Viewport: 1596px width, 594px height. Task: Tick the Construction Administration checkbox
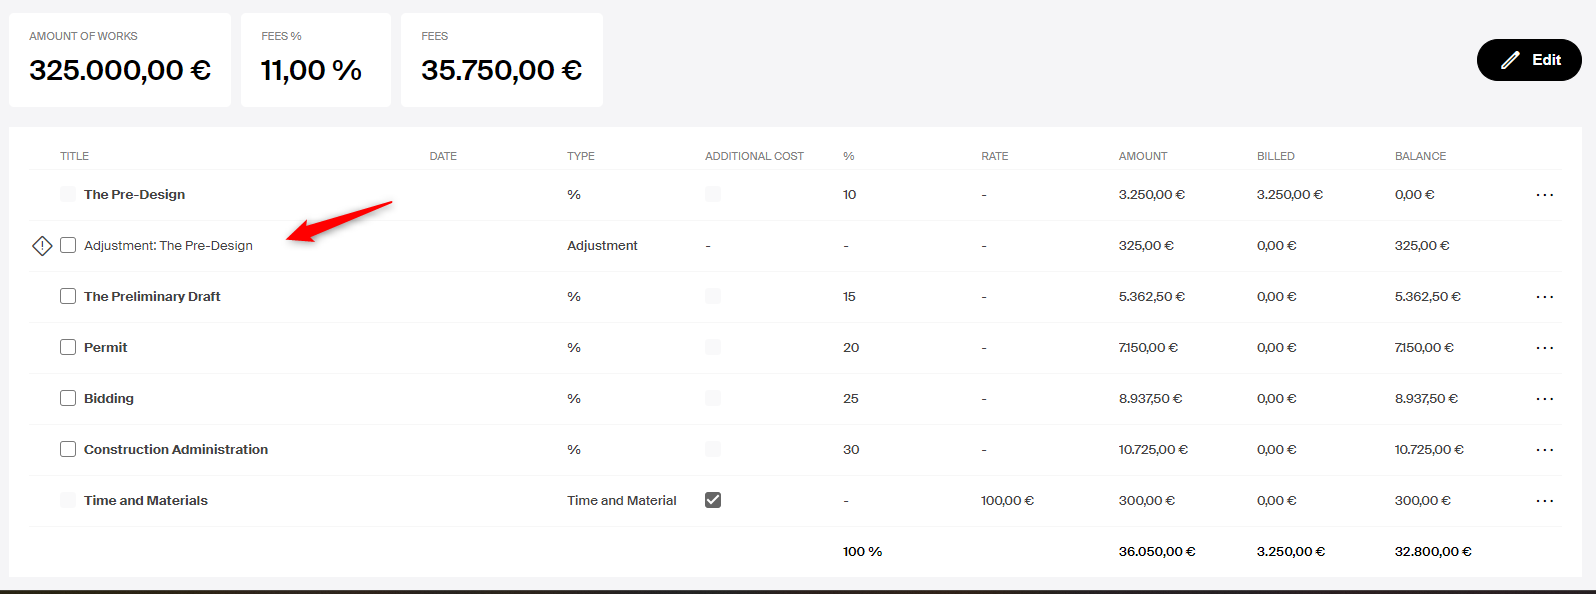click(68, 449)
